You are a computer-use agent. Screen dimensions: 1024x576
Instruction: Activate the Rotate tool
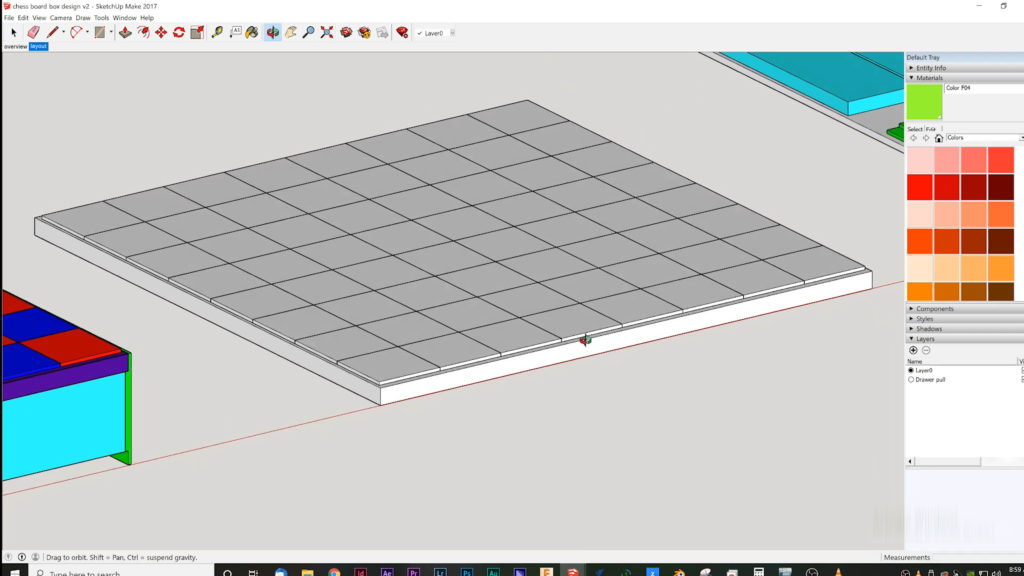click(178, 33)
